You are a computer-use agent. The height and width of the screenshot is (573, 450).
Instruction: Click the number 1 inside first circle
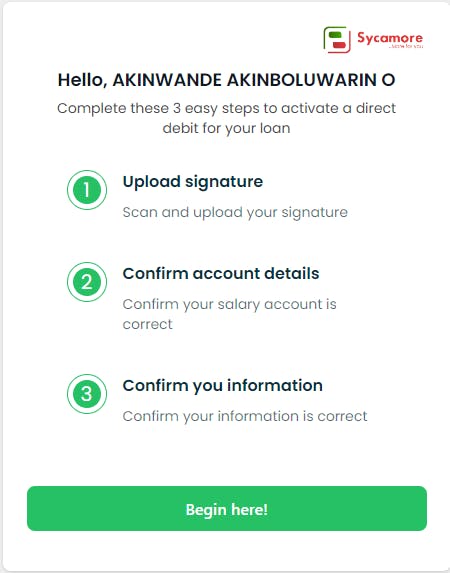click(87, 190)
